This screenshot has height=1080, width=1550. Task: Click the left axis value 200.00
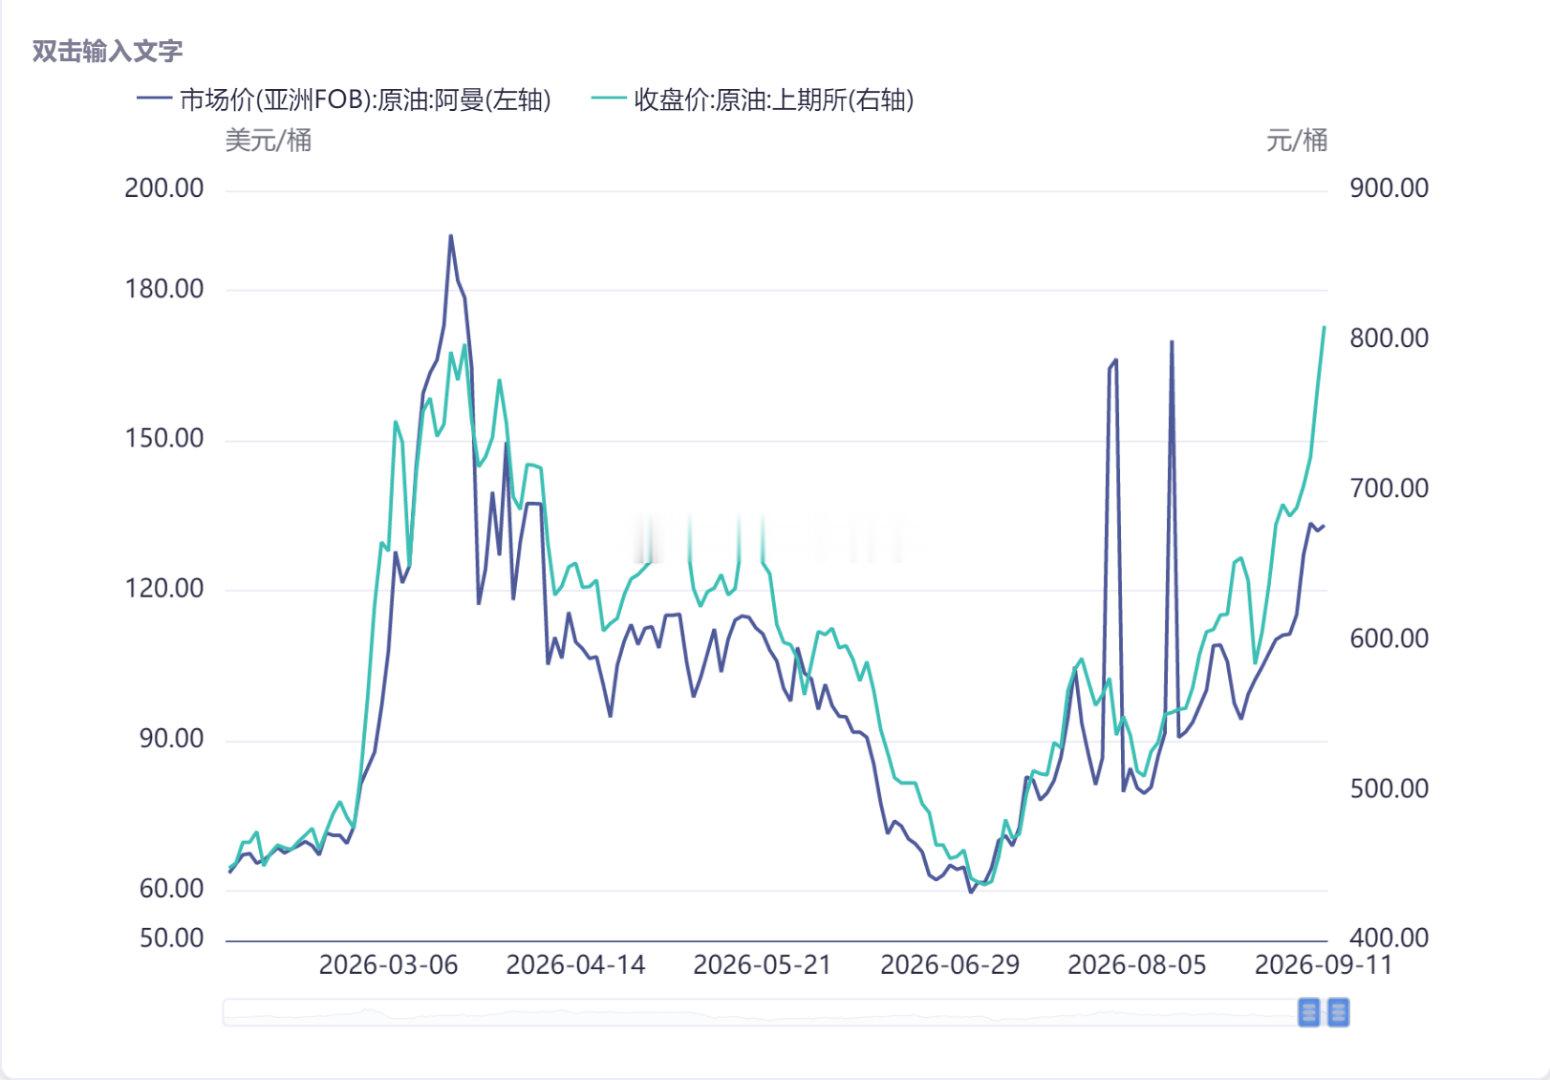tap(164, 188)
